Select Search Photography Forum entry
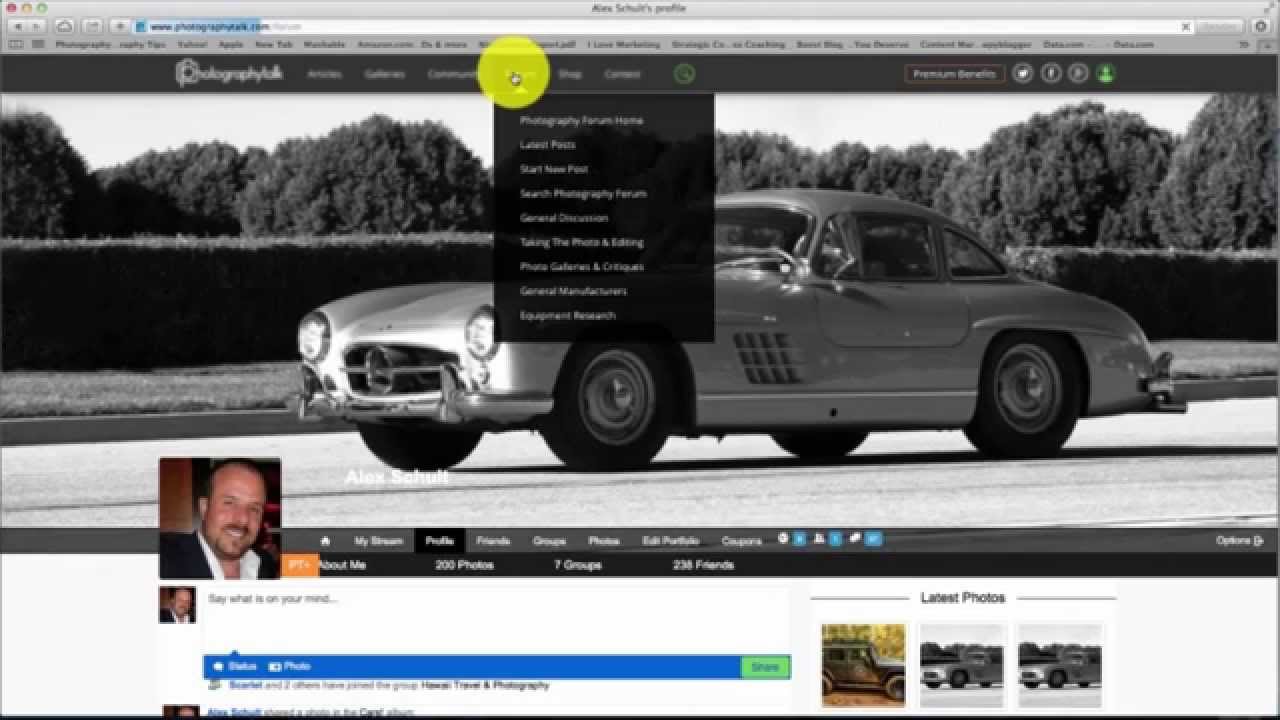Image resolution: width=1280 pixels, height=720 pixels. (x=583, y=194)
